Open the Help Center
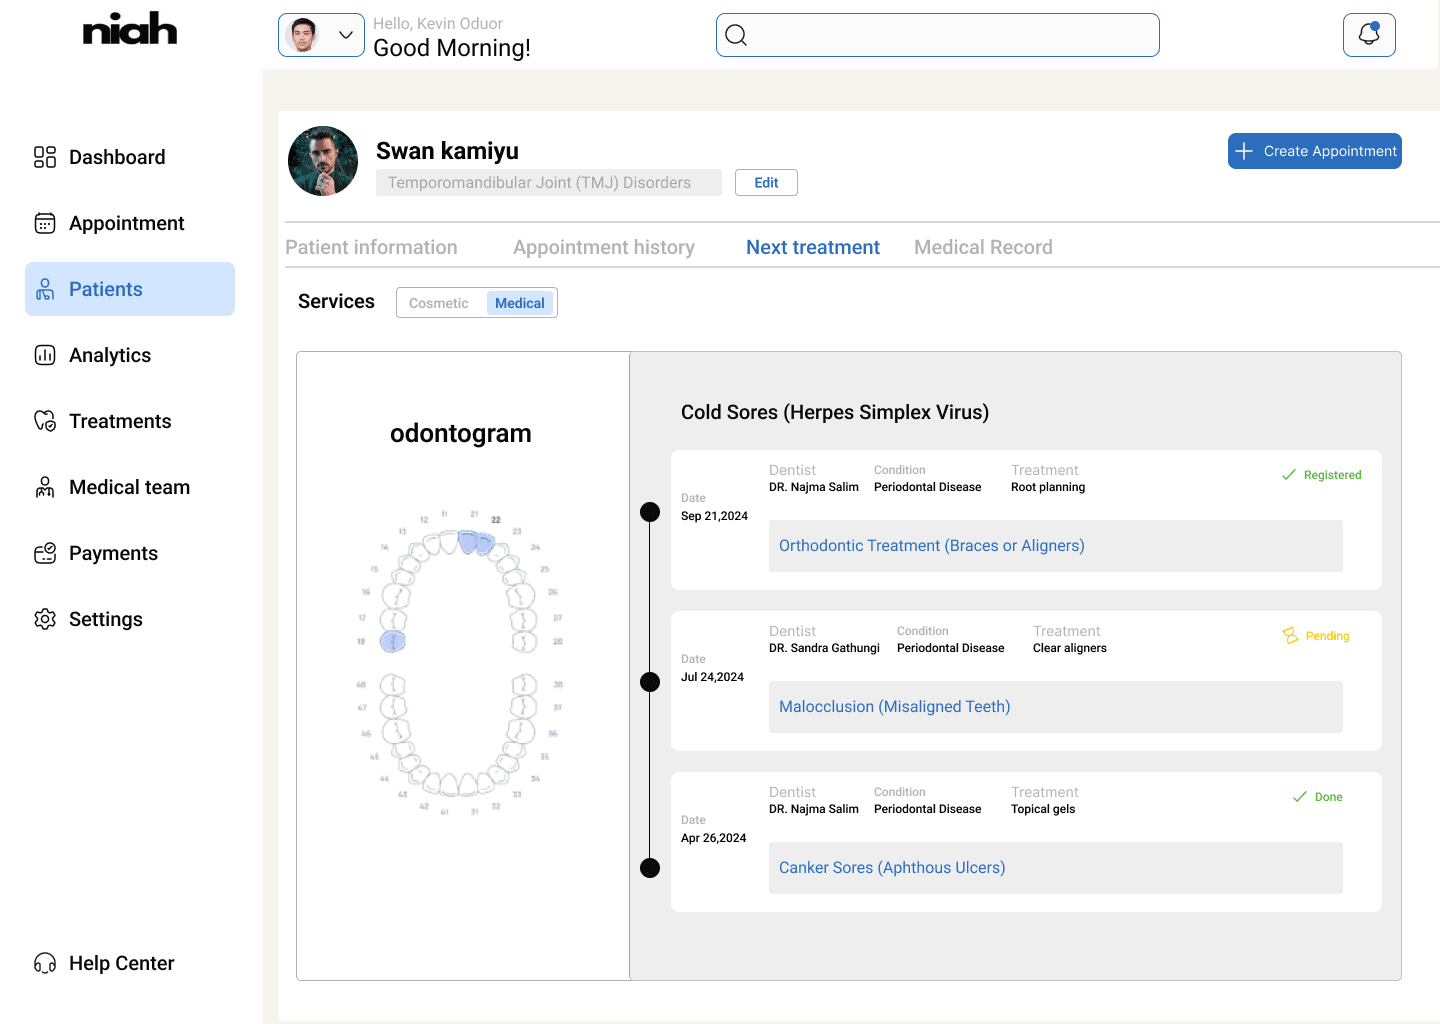The width and height of the screenshot is (1440, 1024). (104, 963)
